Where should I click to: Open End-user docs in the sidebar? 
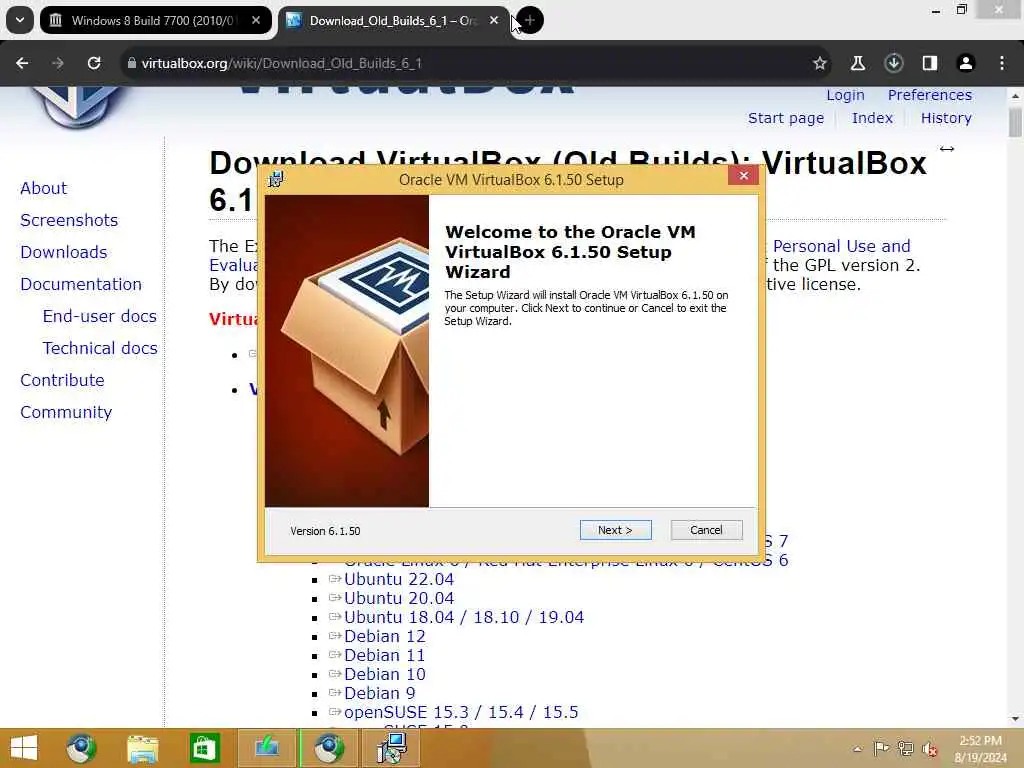tap(99, 316)
